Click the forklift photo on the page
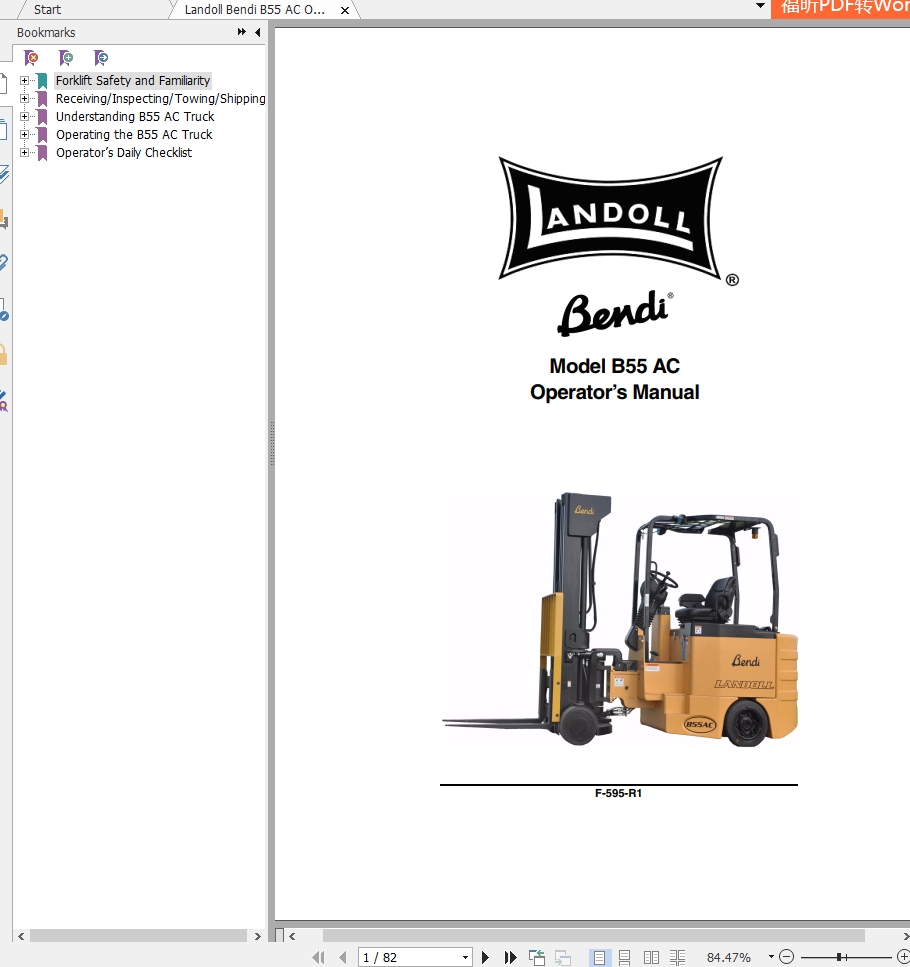 point(620,620)
